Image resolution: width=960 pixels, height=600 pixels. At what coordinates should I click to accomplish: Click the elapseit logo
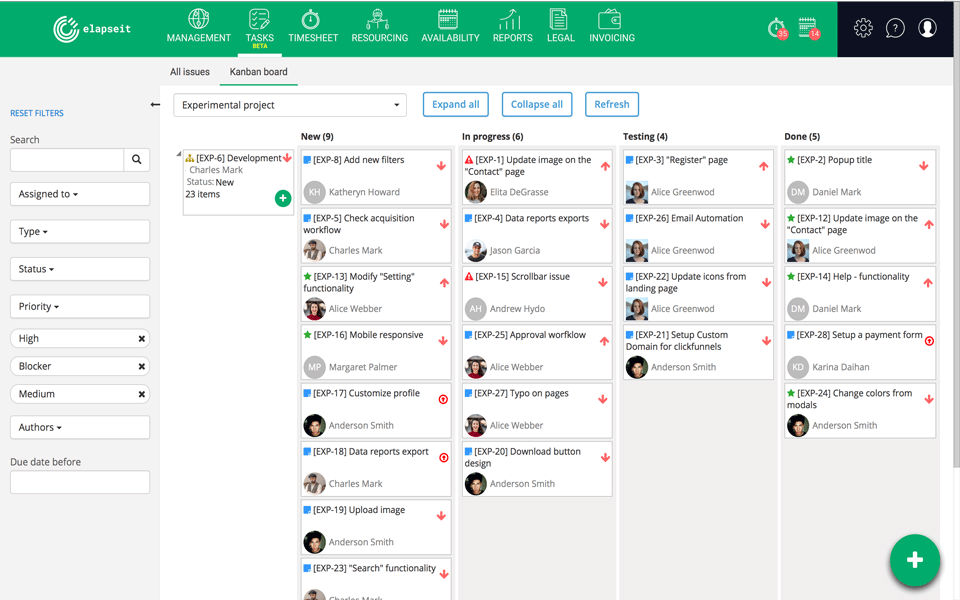[92, 29]
